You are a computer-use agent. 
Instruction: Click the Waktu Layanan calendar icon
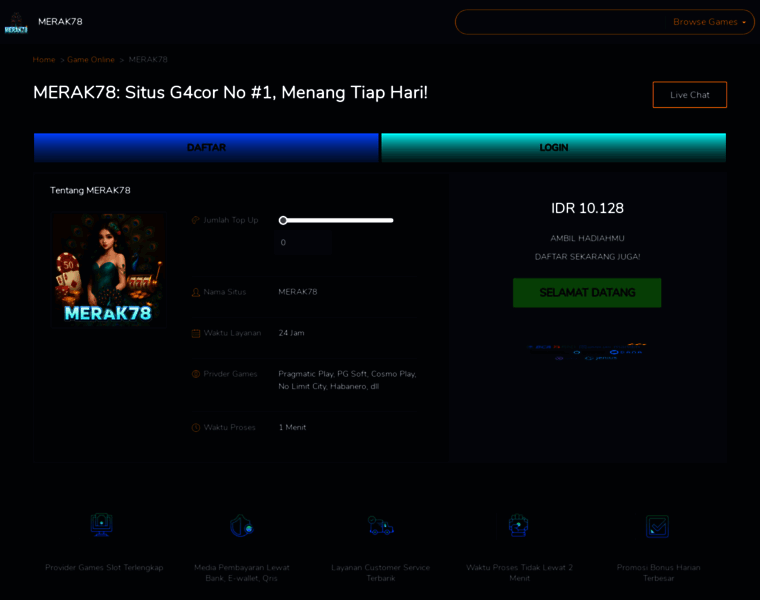click(196, 333)
